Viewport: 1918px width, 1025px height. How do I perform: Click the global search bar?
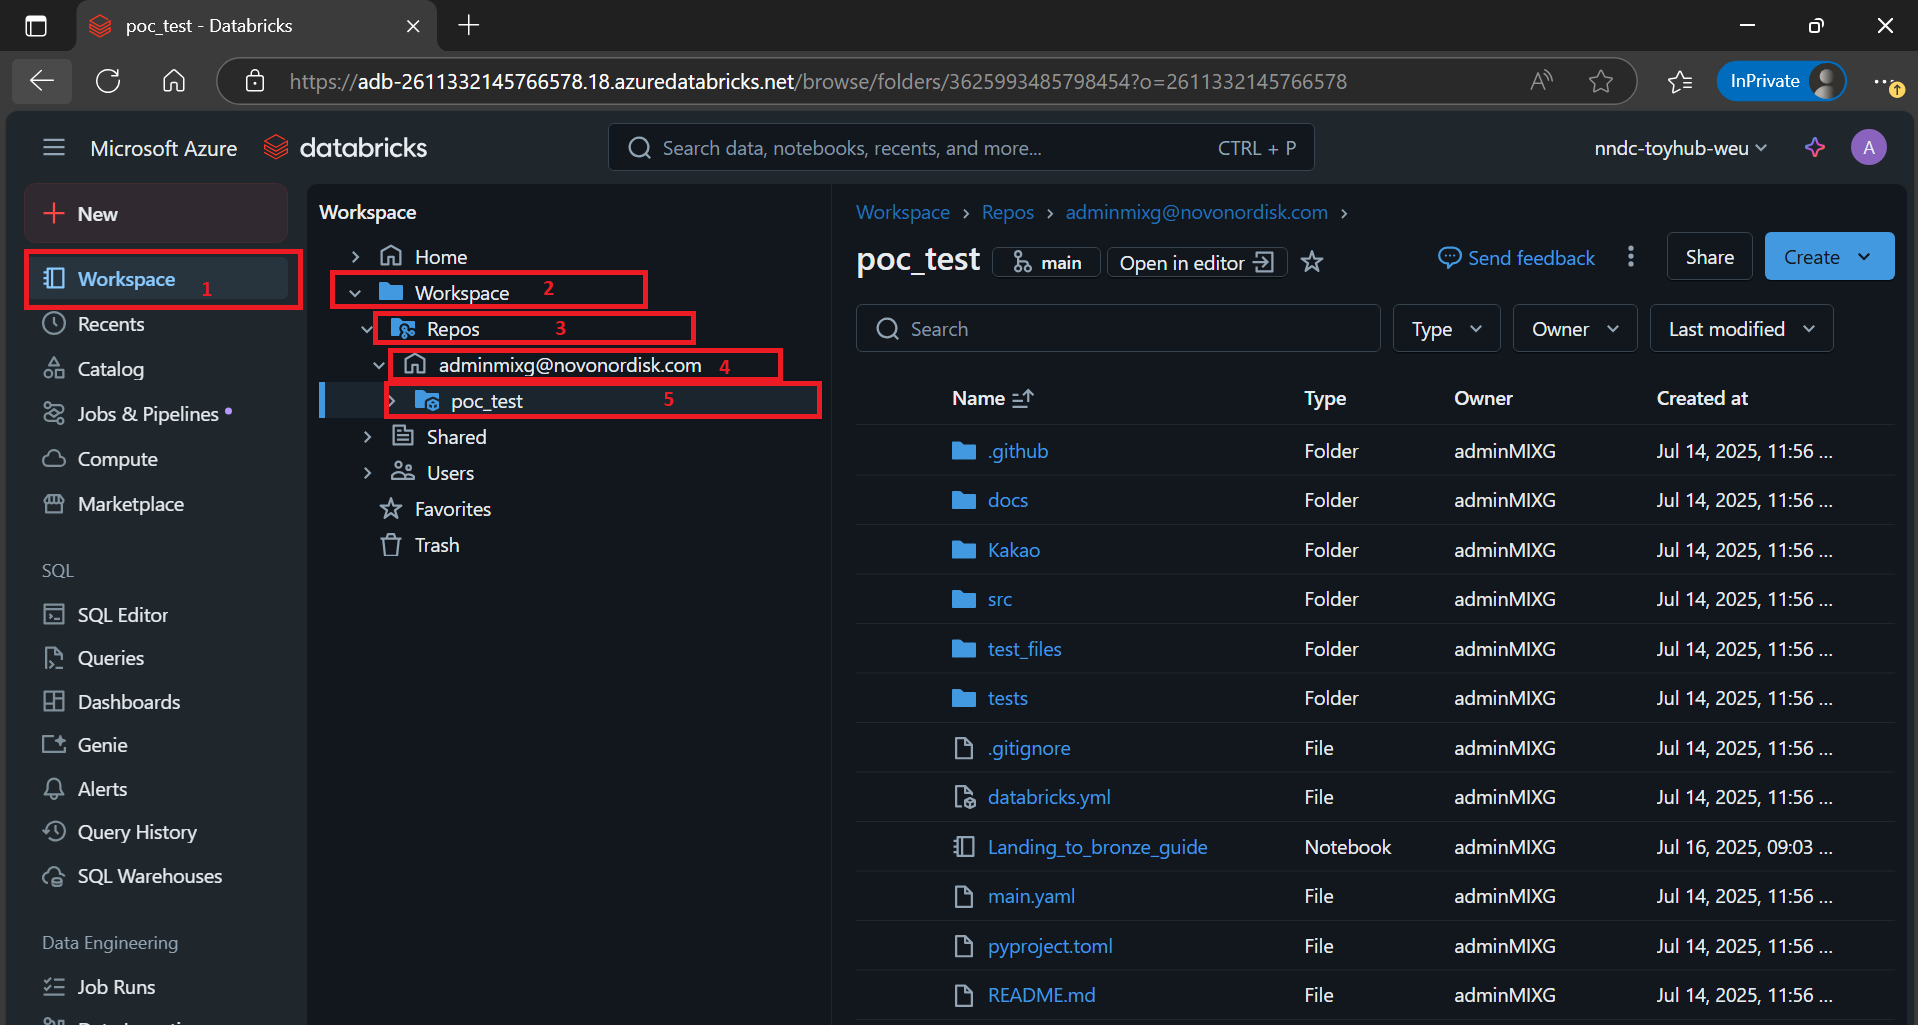pyautogui.click(x=961, y=148)
